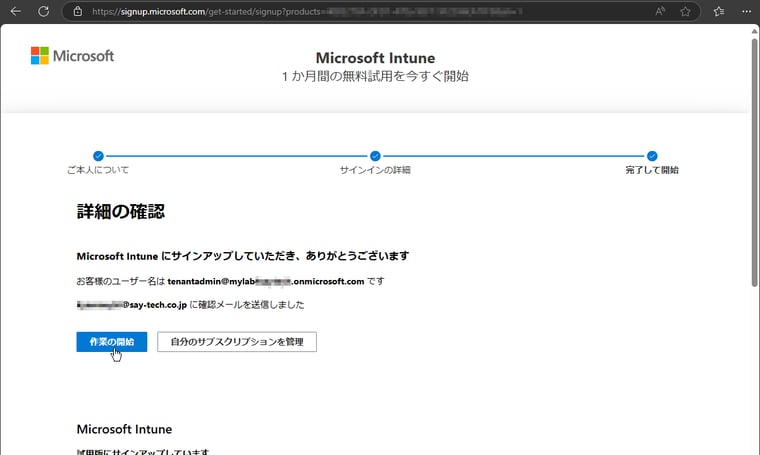Select the signup.microsoft.com address bar URL
This screenshot has width=760, height=455.
point(306,11)
